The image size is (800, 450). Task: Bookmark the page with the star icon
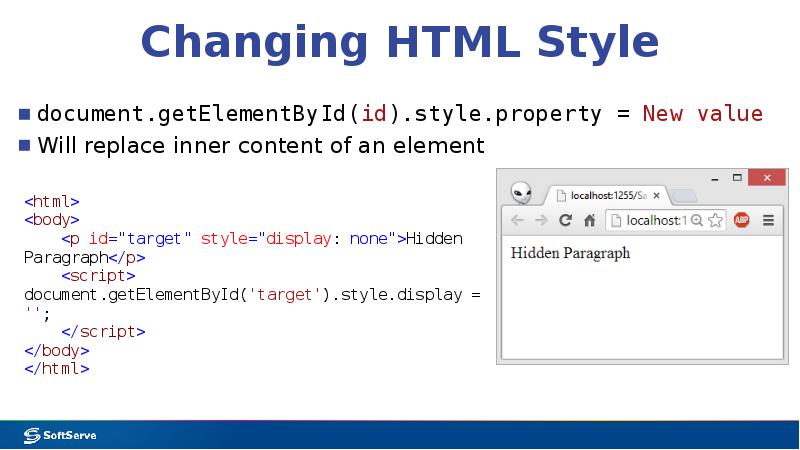point(715,220)
